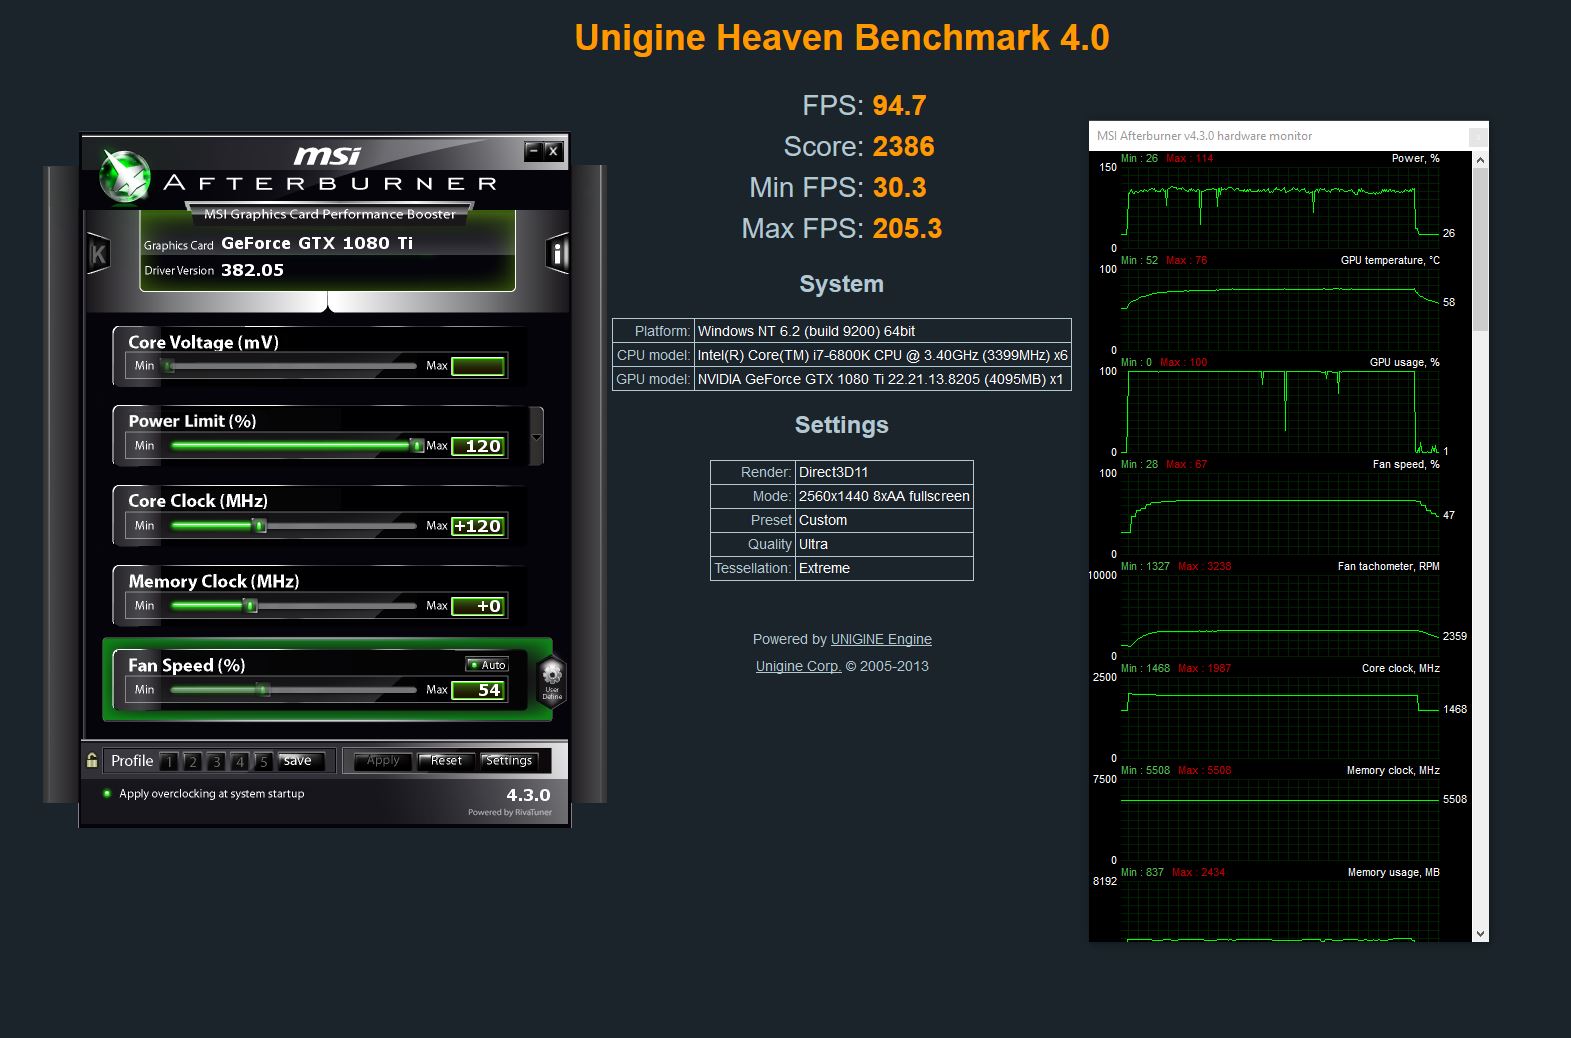
Task: Close the hardware monitor window
Action: pyautogui.click(x=1478, y=136)
